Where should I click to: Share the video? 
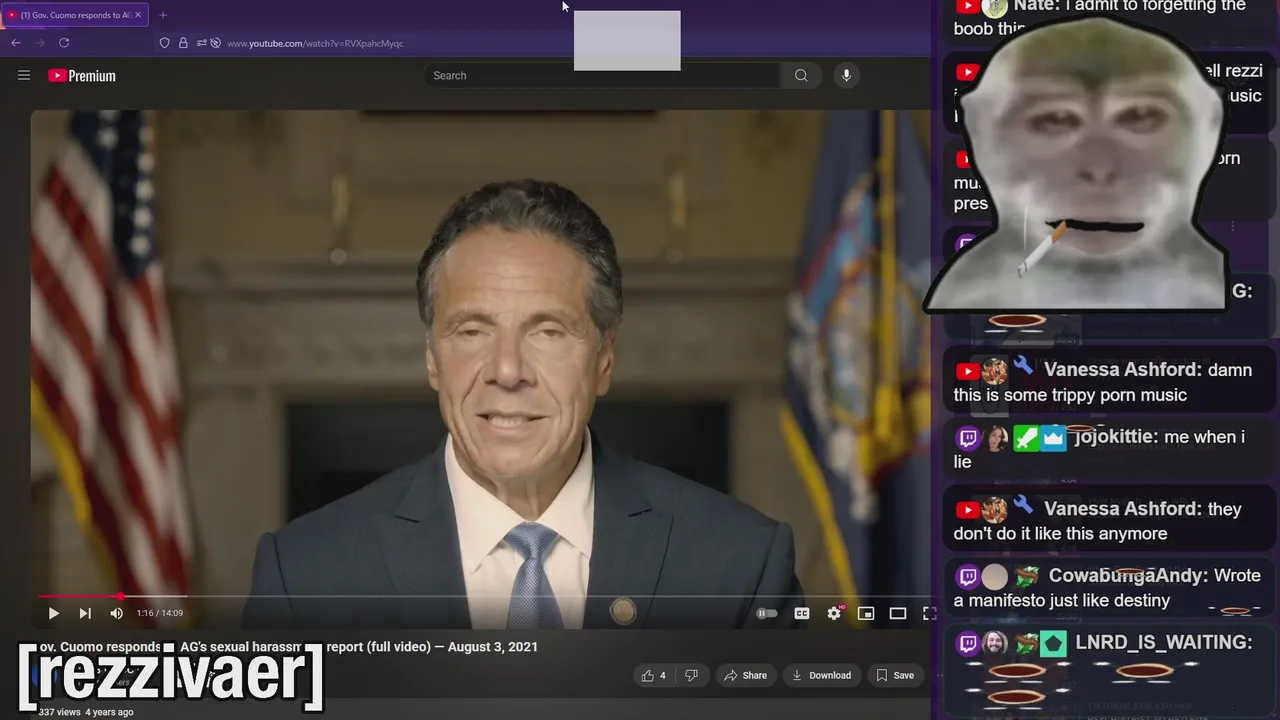pyautogui.click(x=746, y=675)
